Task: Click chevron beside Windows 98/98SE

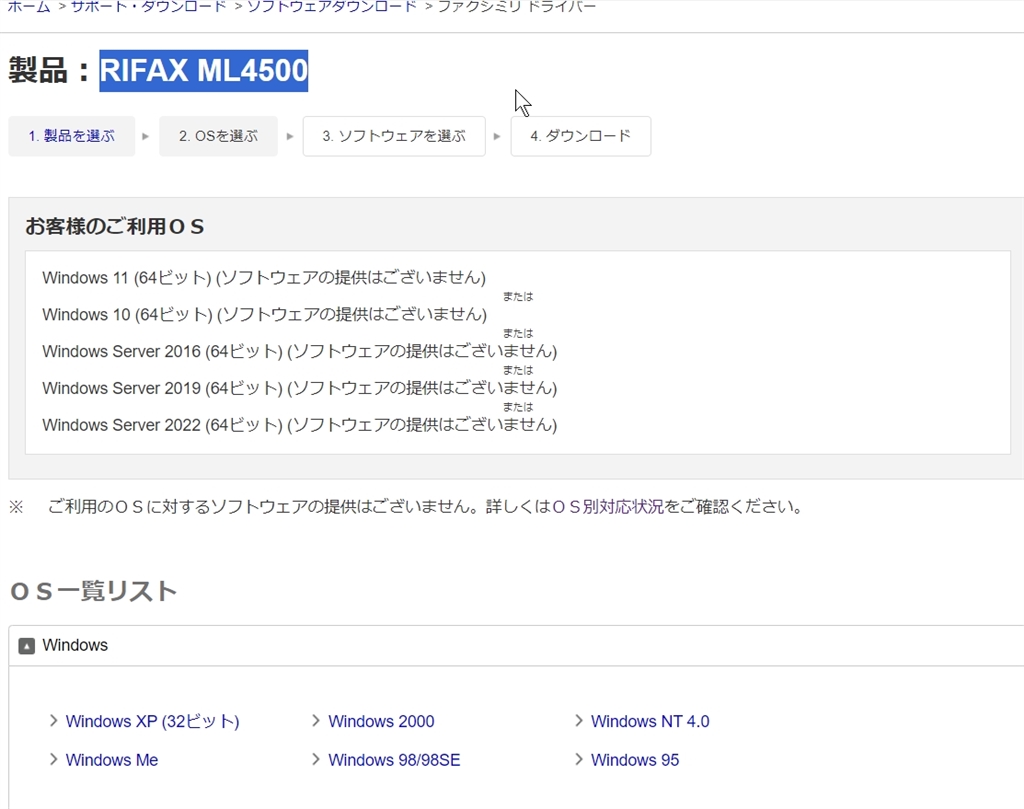Action: (x=316, y=759)
